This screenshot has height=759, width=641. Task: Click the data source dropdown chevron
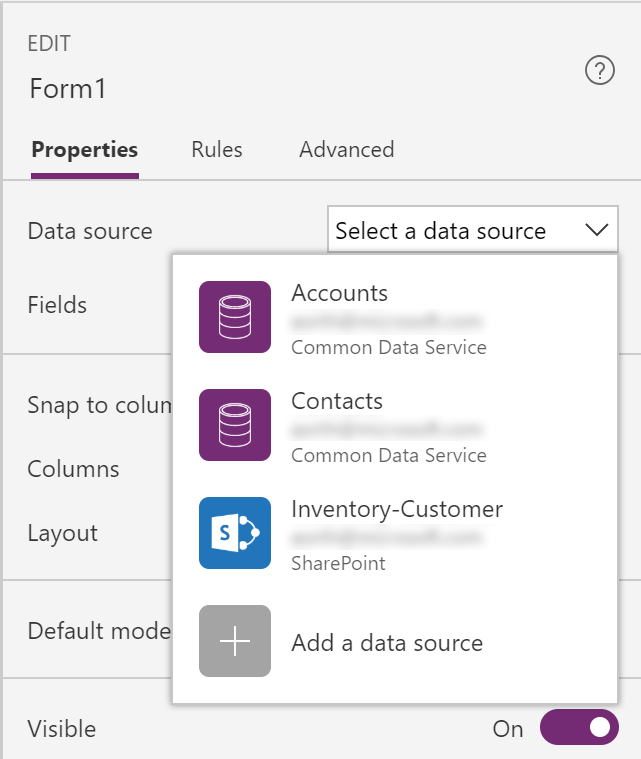tap(596, 229)
